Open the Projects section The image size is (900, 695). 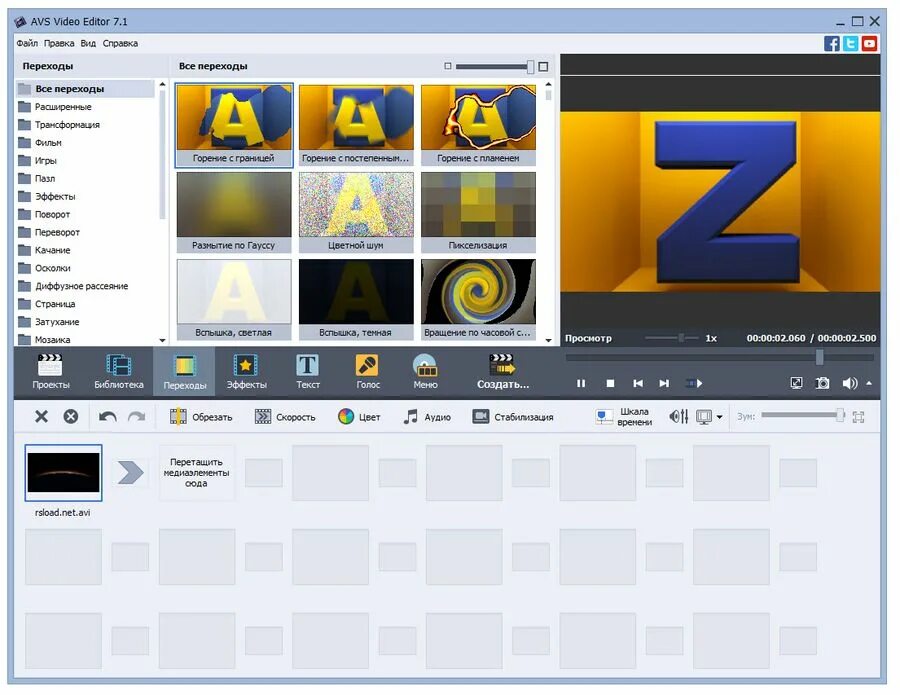pyautogui.click(x=51, y=372)
